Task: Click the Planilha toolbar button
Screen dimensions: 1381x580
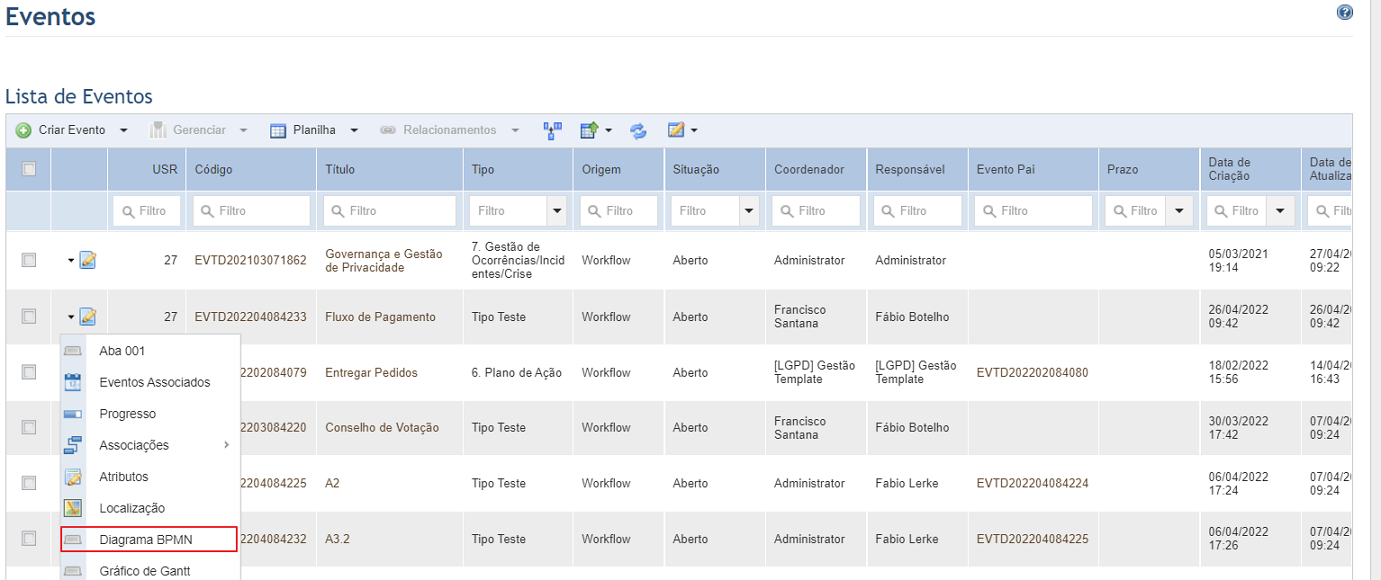Action: click(x=304, y=130)
